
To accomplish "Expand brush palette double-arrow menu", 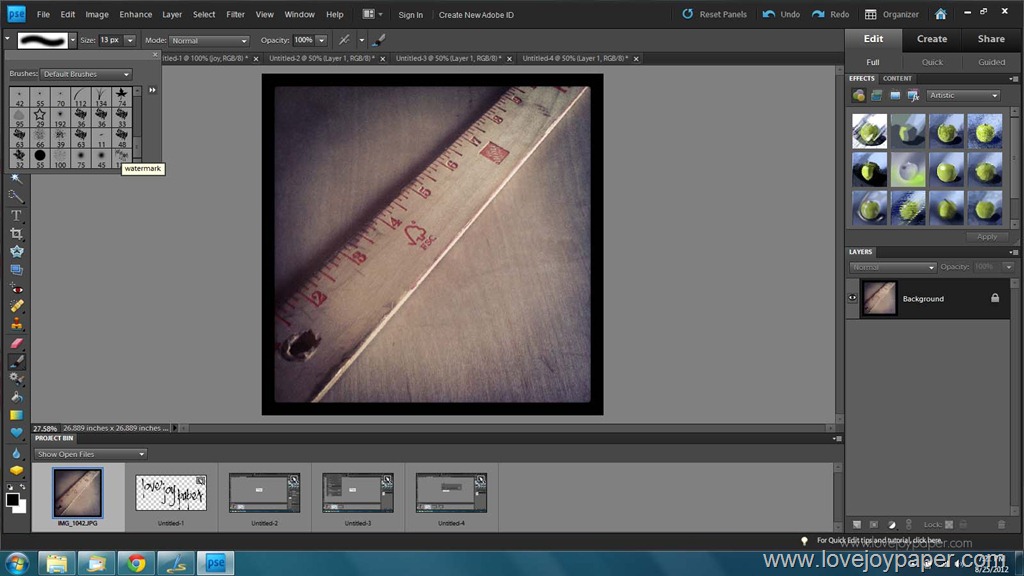I will click(152, 90).
